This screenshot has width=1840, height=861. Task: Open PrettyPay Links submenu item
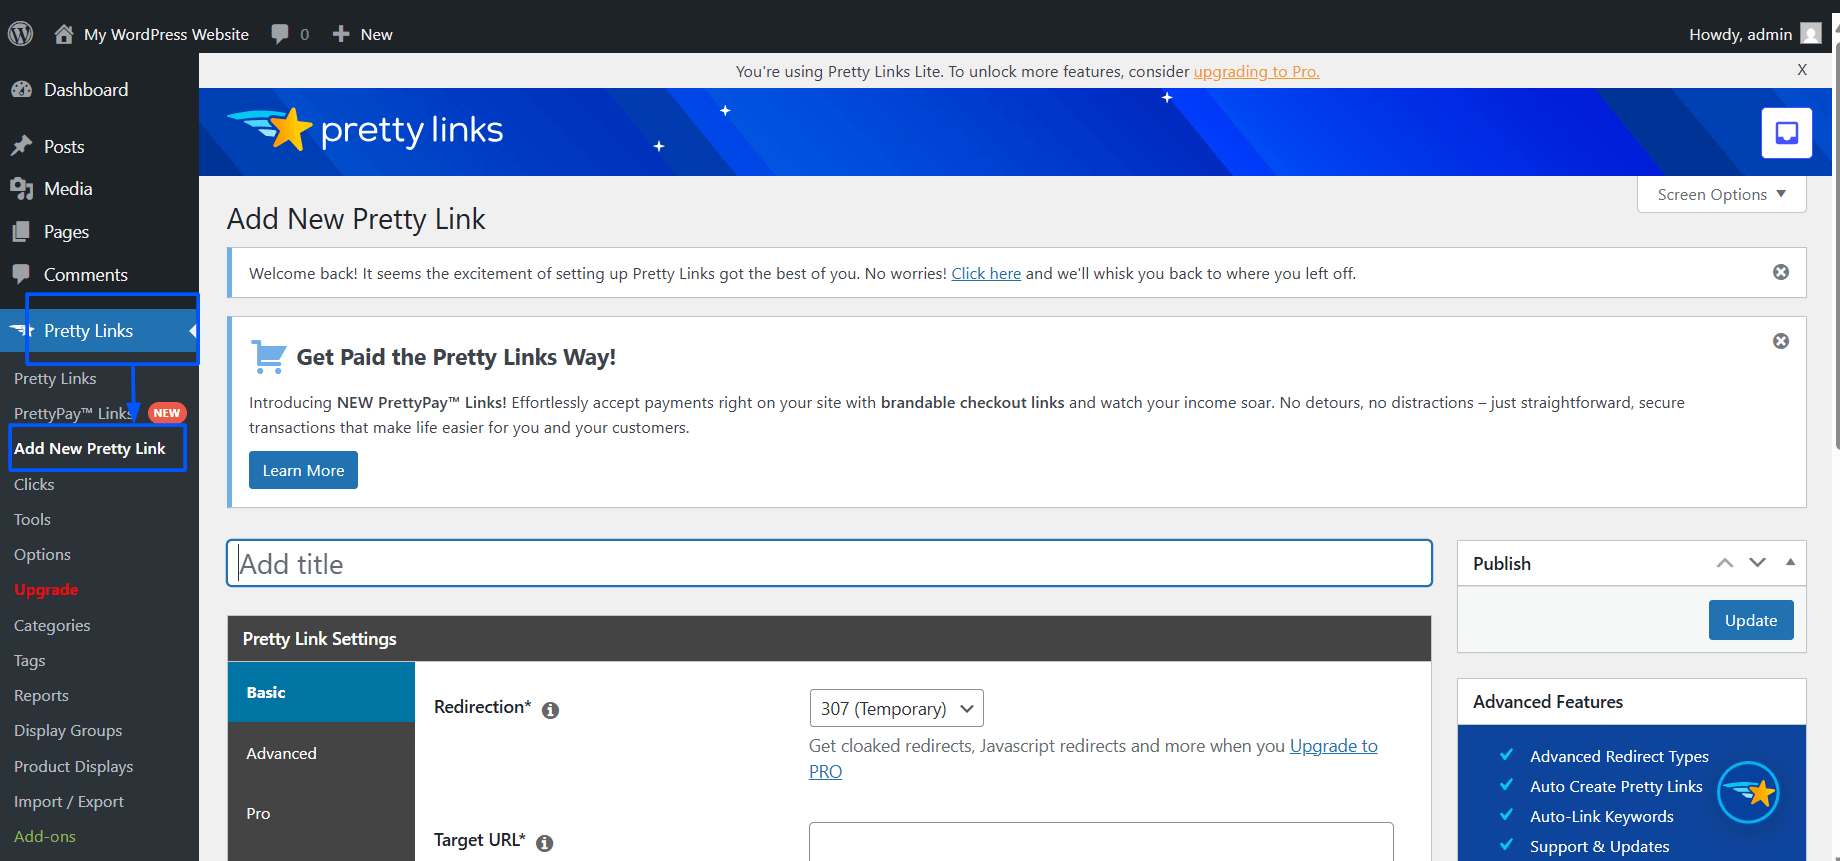[x=73, y=413]
